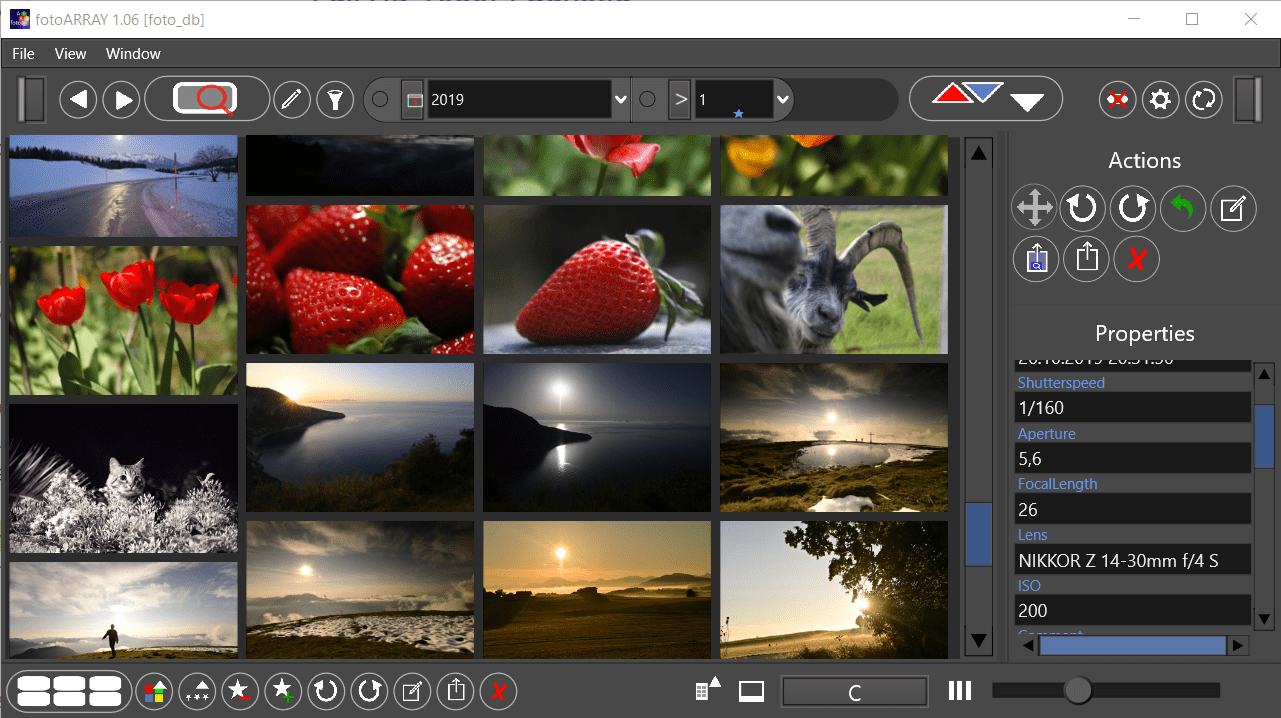Click the small grid with triangle icon
Viewport: 1281px width, 718px height.
[x=707, y=690]
